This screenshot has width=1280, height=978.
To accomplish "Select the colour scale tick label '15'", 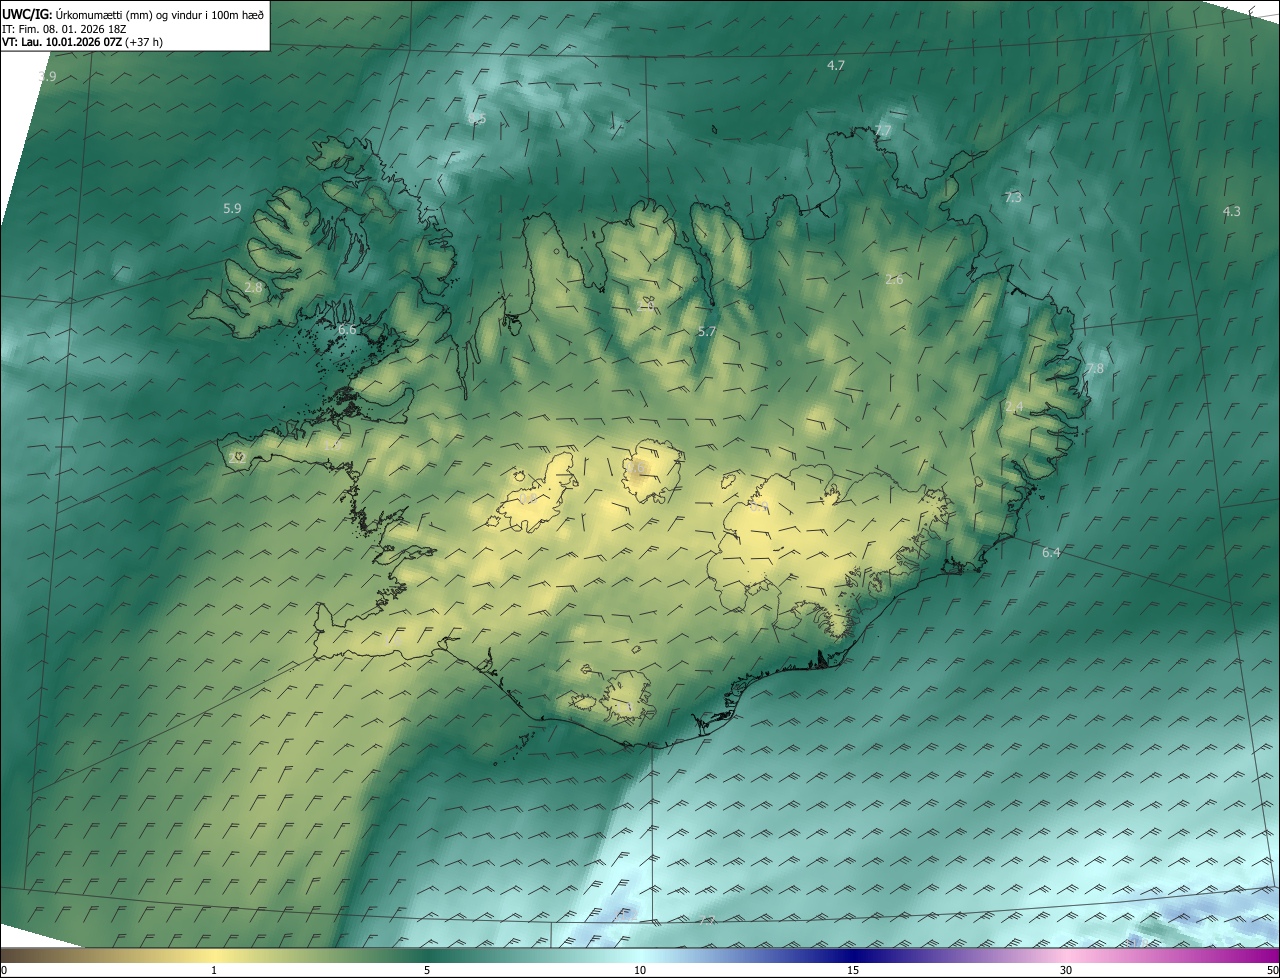I will 853,970.
